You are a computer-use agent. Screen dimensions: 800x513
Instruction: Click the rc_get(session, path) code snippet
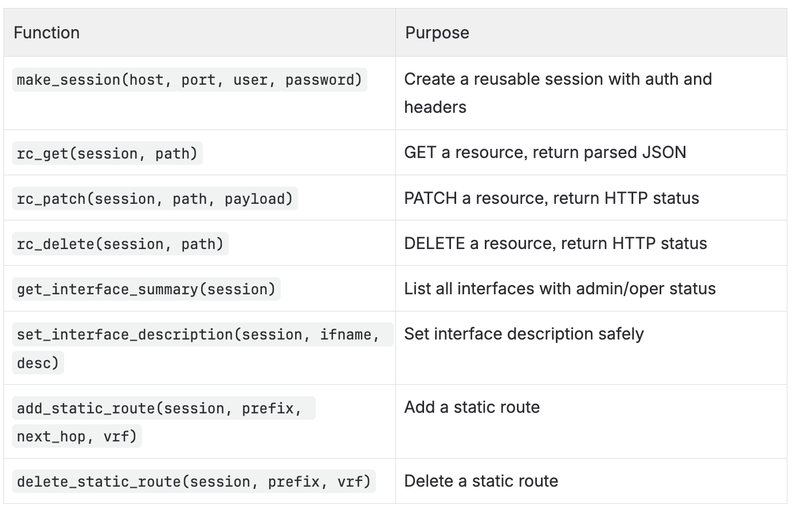click(x=107, y=154)
